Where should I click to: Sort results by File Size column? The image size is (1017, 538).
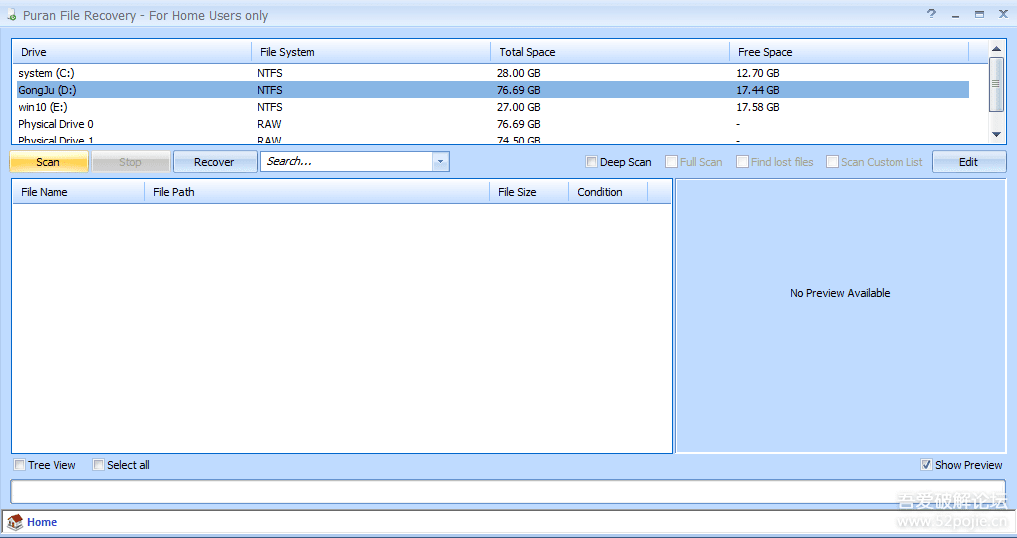point(529,192)
